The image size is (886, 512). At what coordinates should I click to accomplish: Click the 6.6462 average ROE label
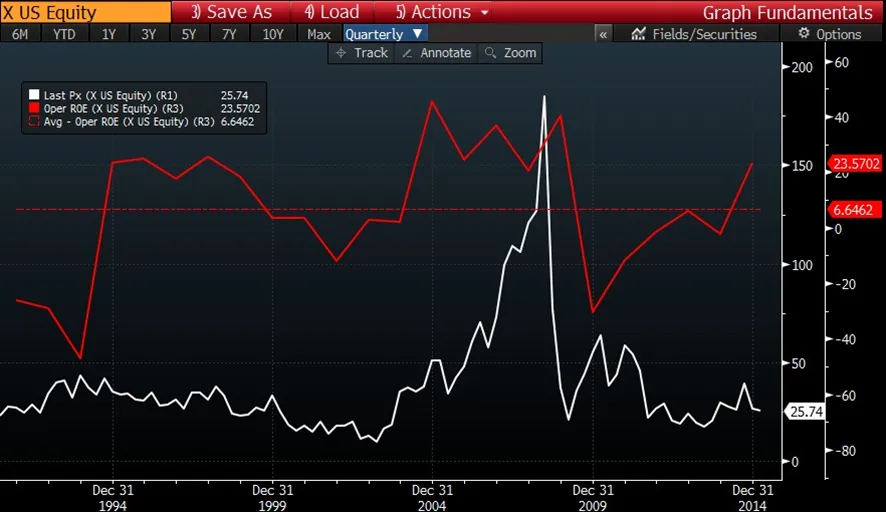pyautogui.click(x=854, y=210)
